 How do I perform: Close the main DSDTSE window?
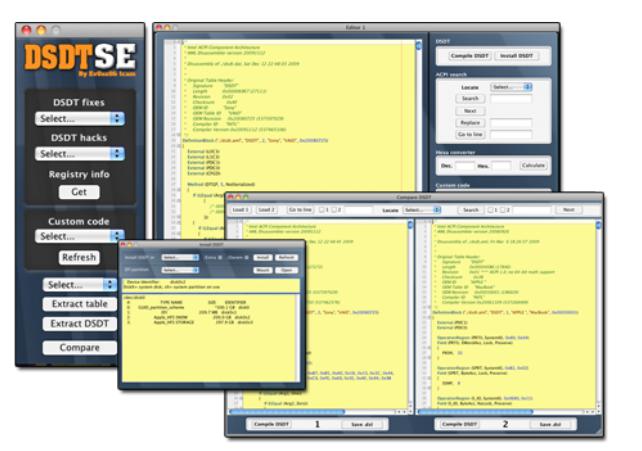coord(26,30)
